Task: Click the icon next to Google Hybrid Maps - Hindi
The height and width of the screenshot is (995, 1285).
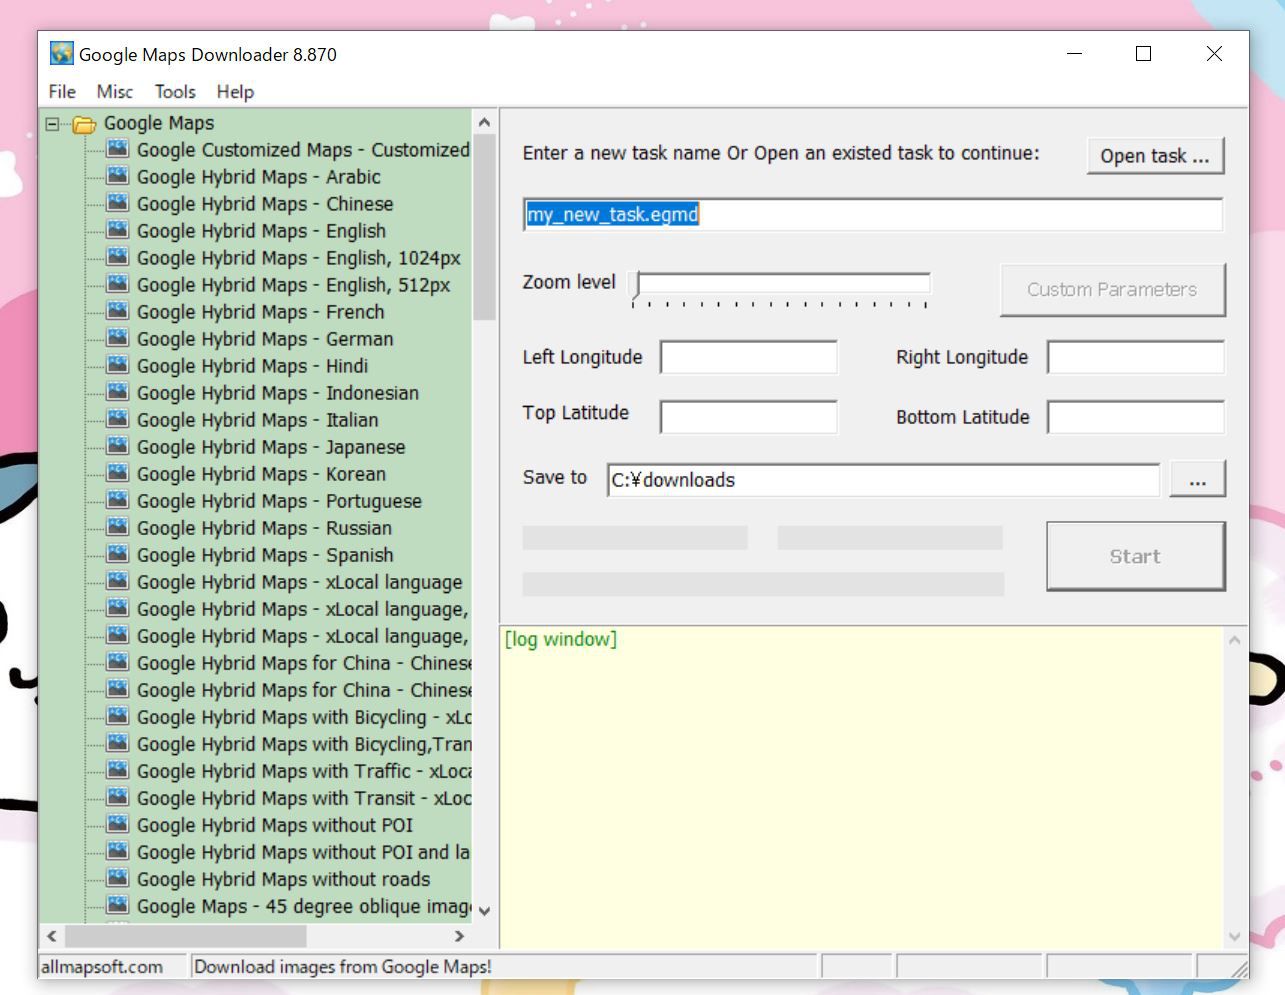Action: coord(118,365)
